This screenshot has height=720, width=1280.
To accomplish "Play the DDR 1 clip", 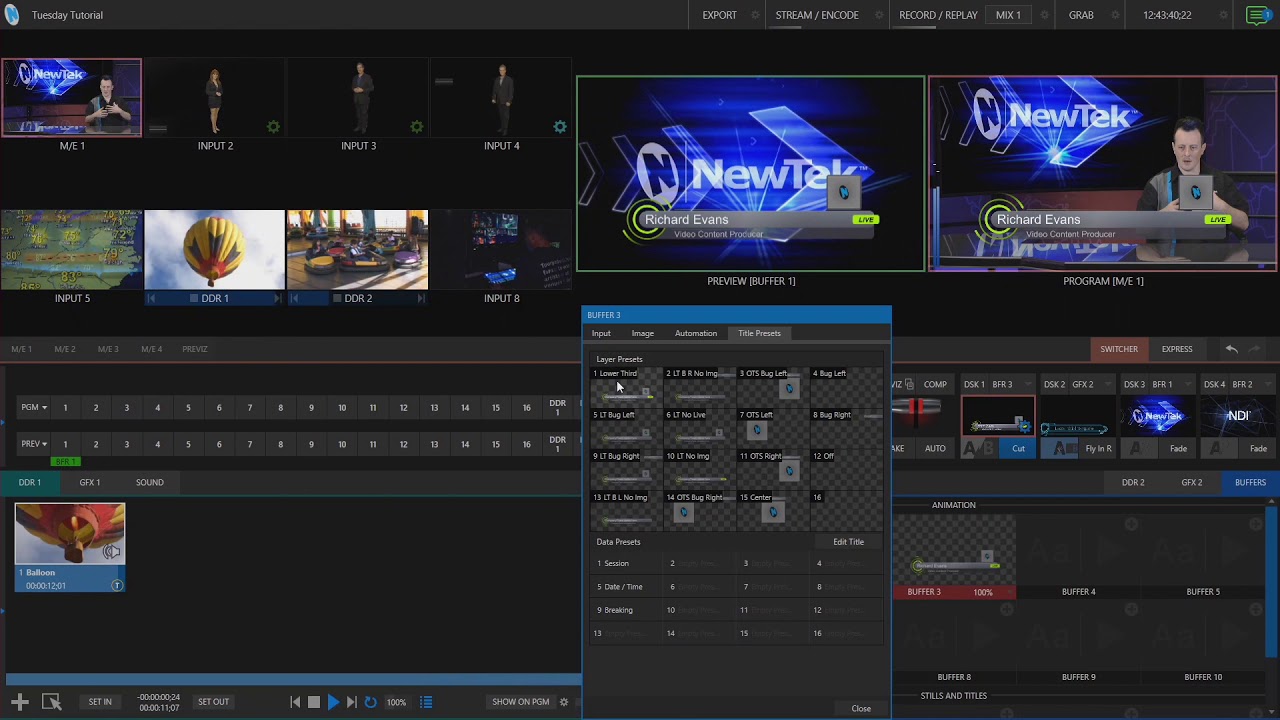I will 333,702.
